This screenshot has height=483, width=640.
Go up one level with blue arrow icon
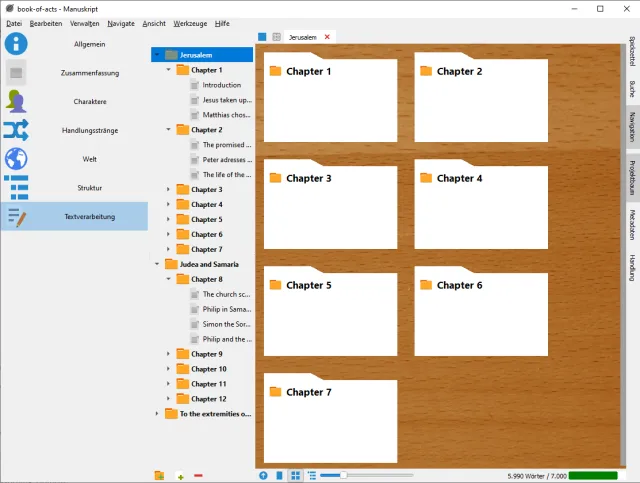click(264, 476)
